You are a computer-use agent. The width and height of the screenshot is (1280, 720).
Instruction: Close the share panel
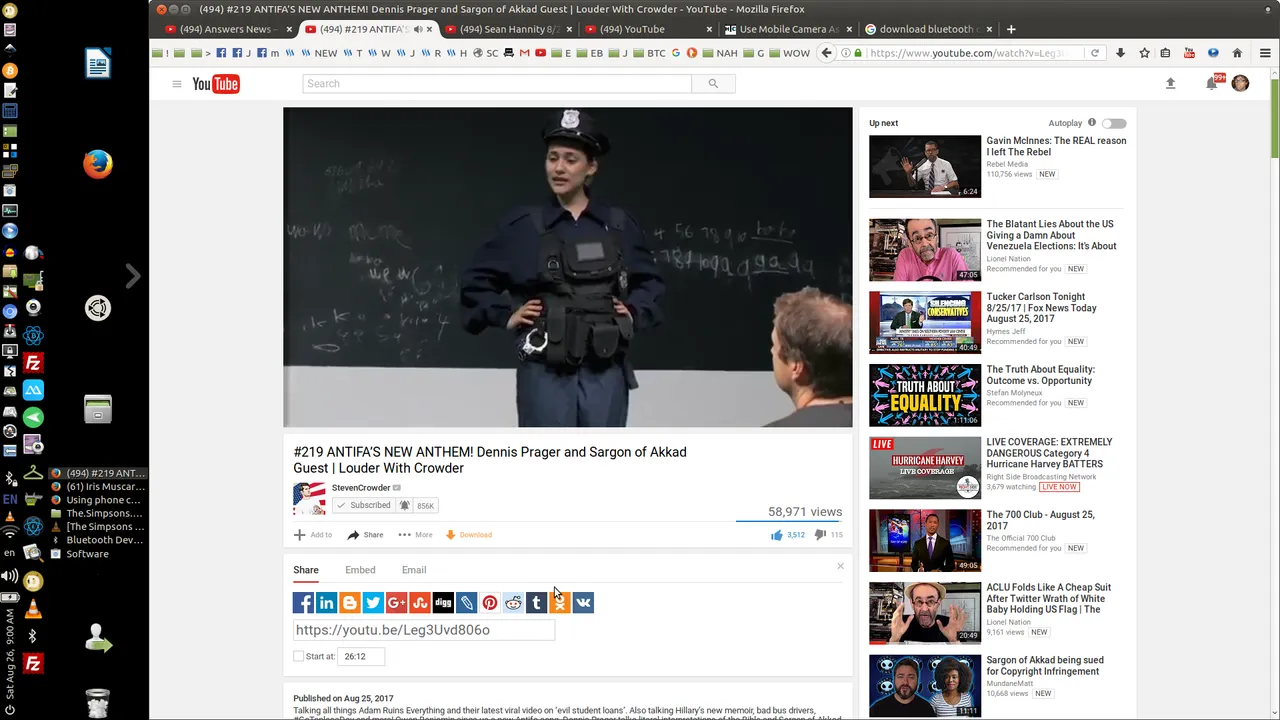pos(840,567)
